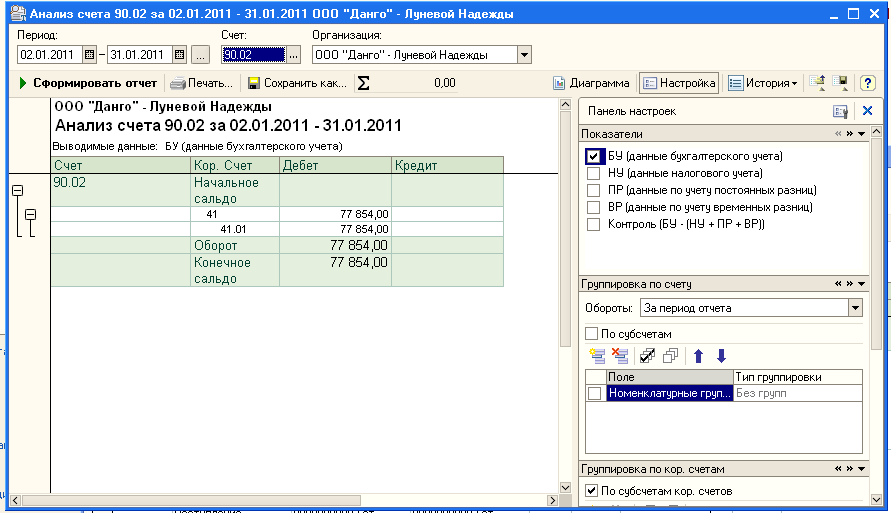The height and width of the screenshot is (513, 891).
Task: Toggle the Настройка panel button
Action: click(680, 83)
